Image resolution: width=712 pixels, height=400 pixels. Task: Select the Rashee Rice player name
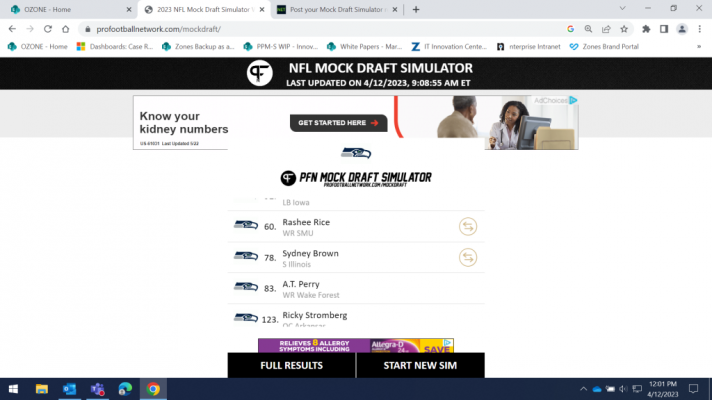pyautogui.click(x=306, y=222)
